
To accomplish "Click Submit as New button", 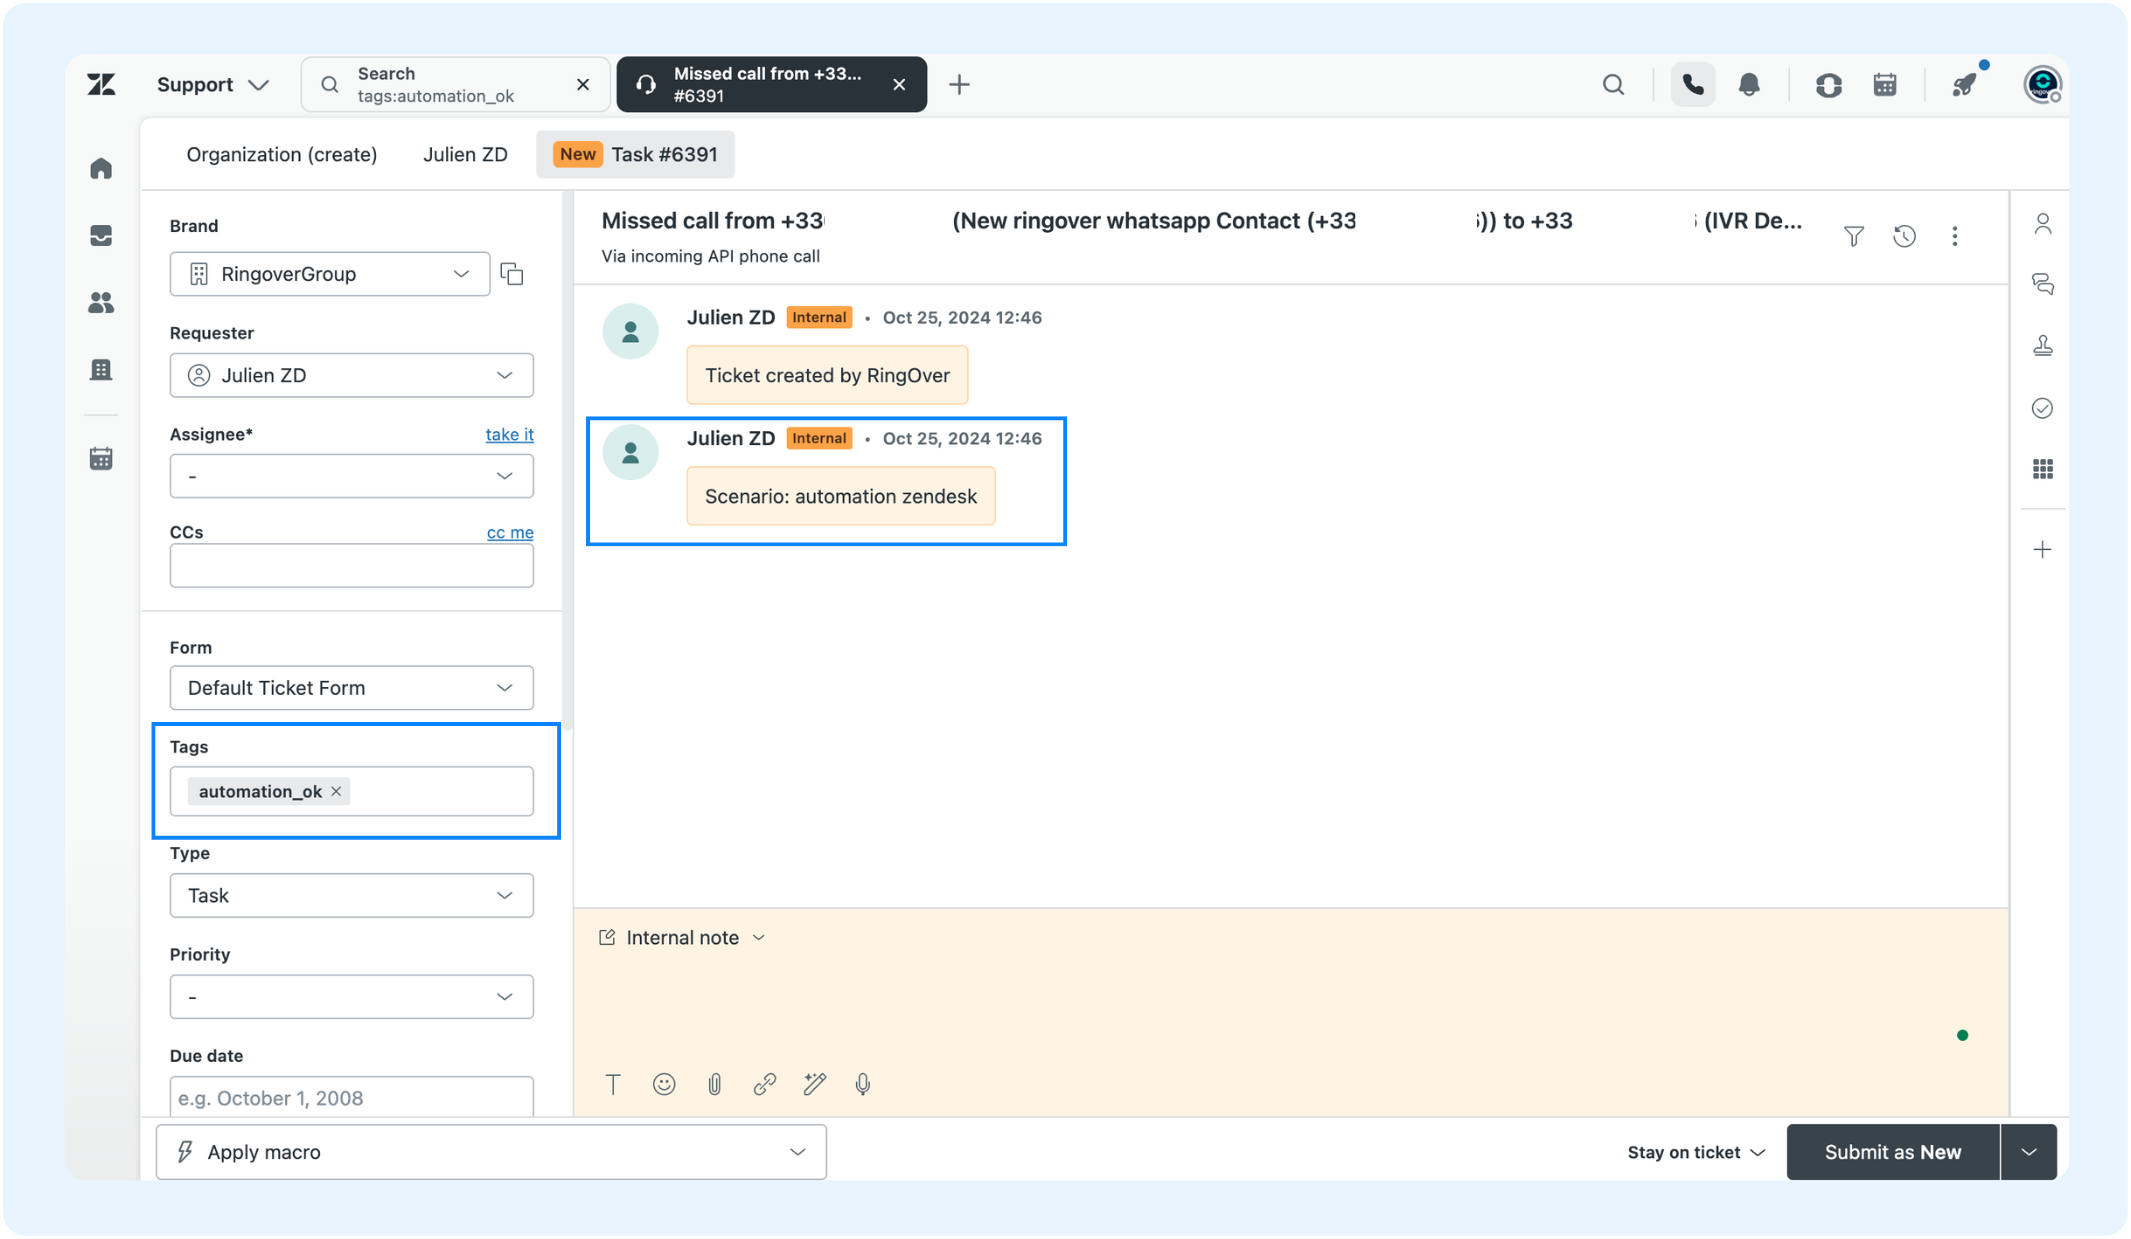I will [x=1893, y=1153].
